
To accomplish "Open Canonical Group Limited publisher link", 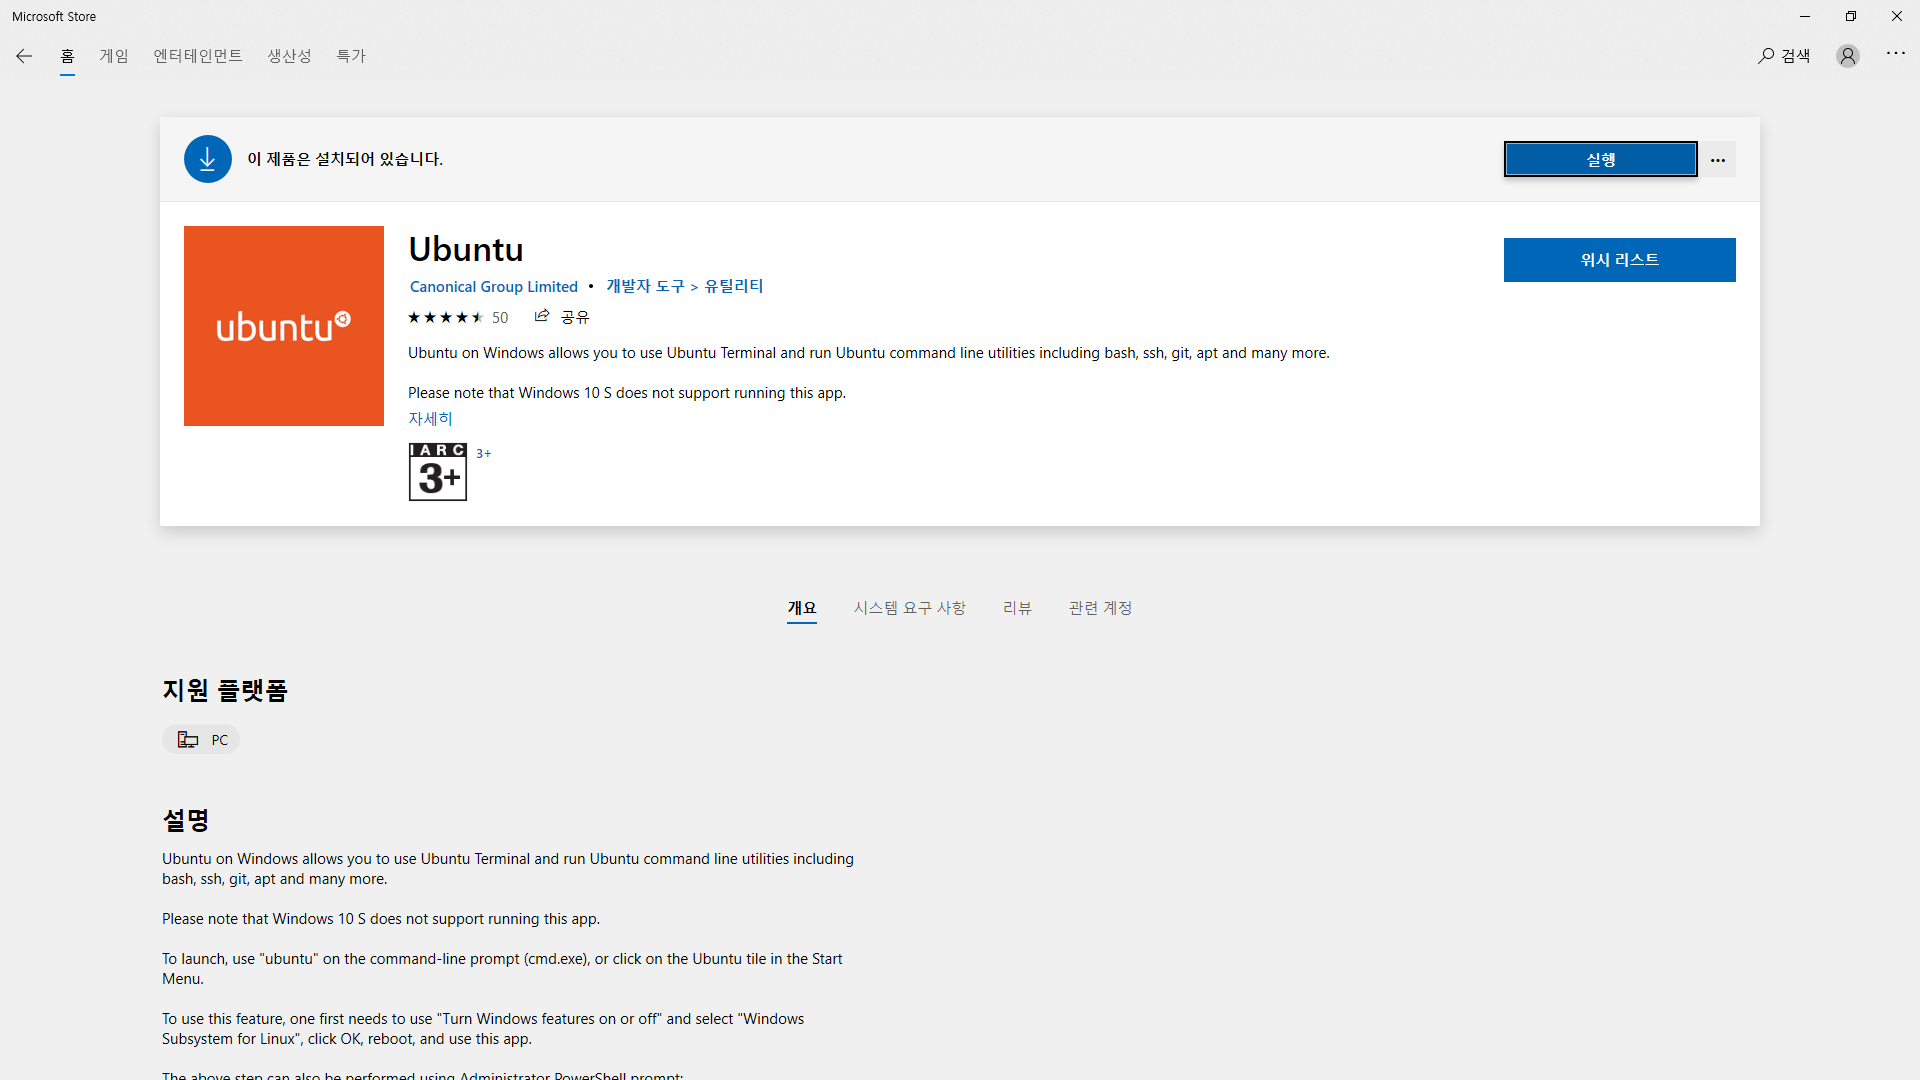I will (x=494, y=287).
